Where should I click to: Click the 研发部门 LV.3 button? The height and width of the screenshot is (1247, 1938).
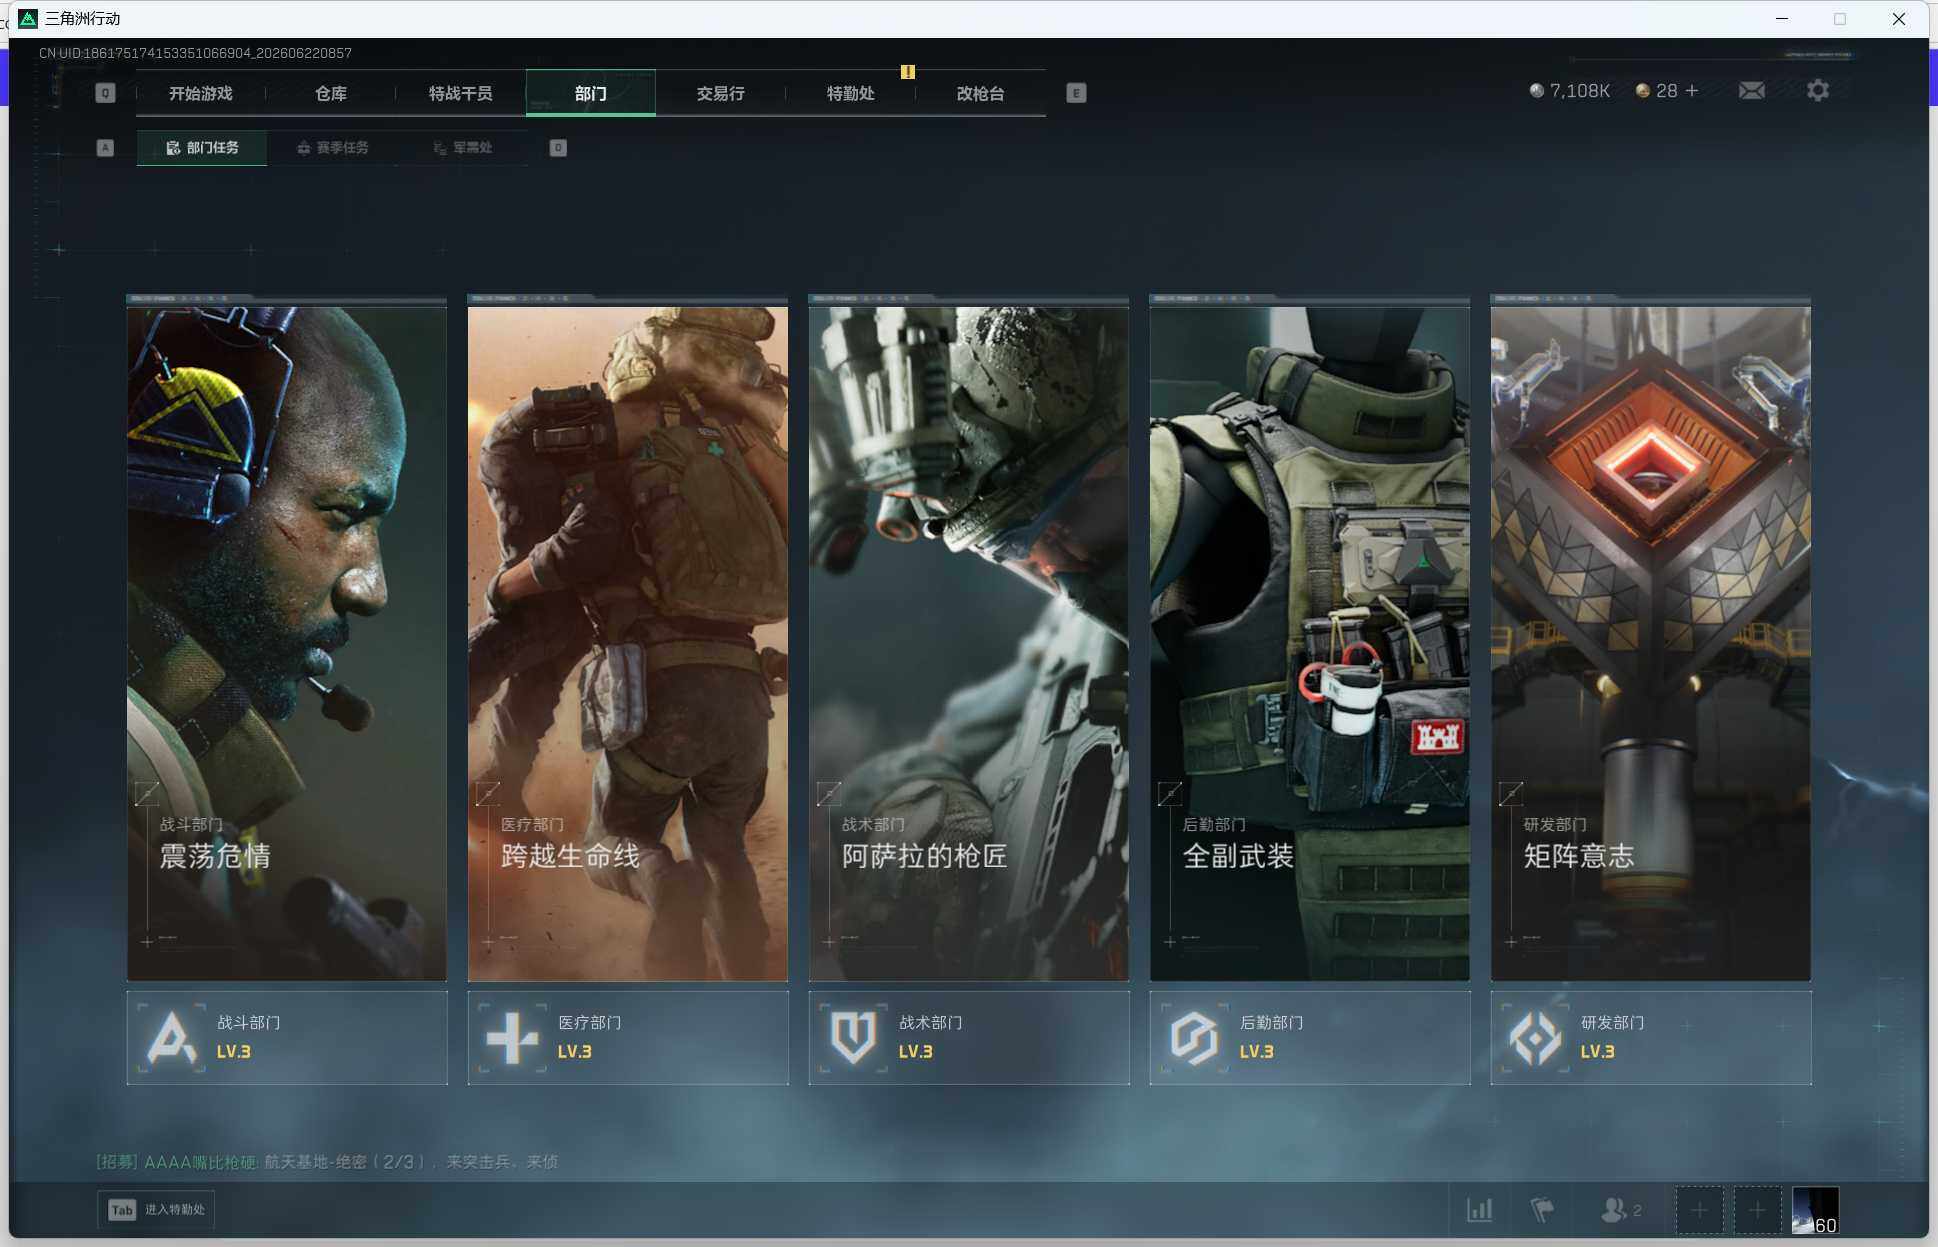(x=1651, y=1037)
